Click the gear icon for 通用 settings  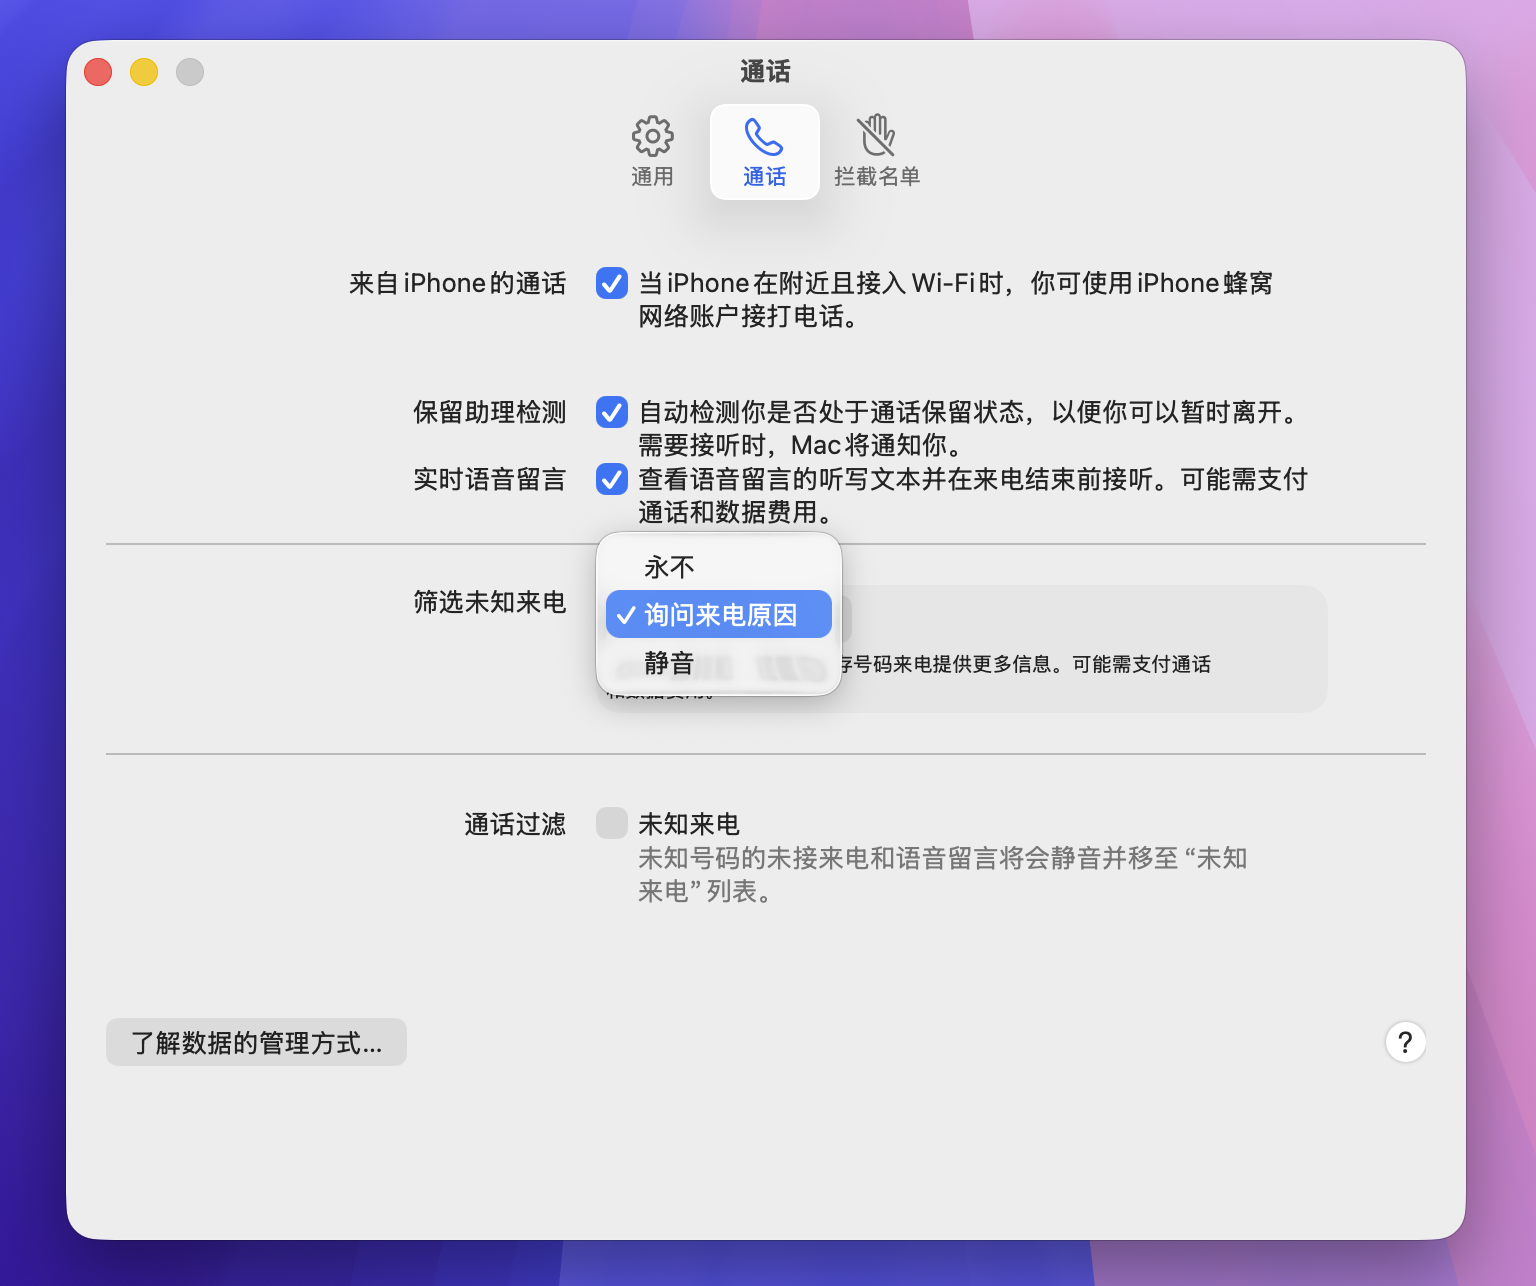(652, 136)
